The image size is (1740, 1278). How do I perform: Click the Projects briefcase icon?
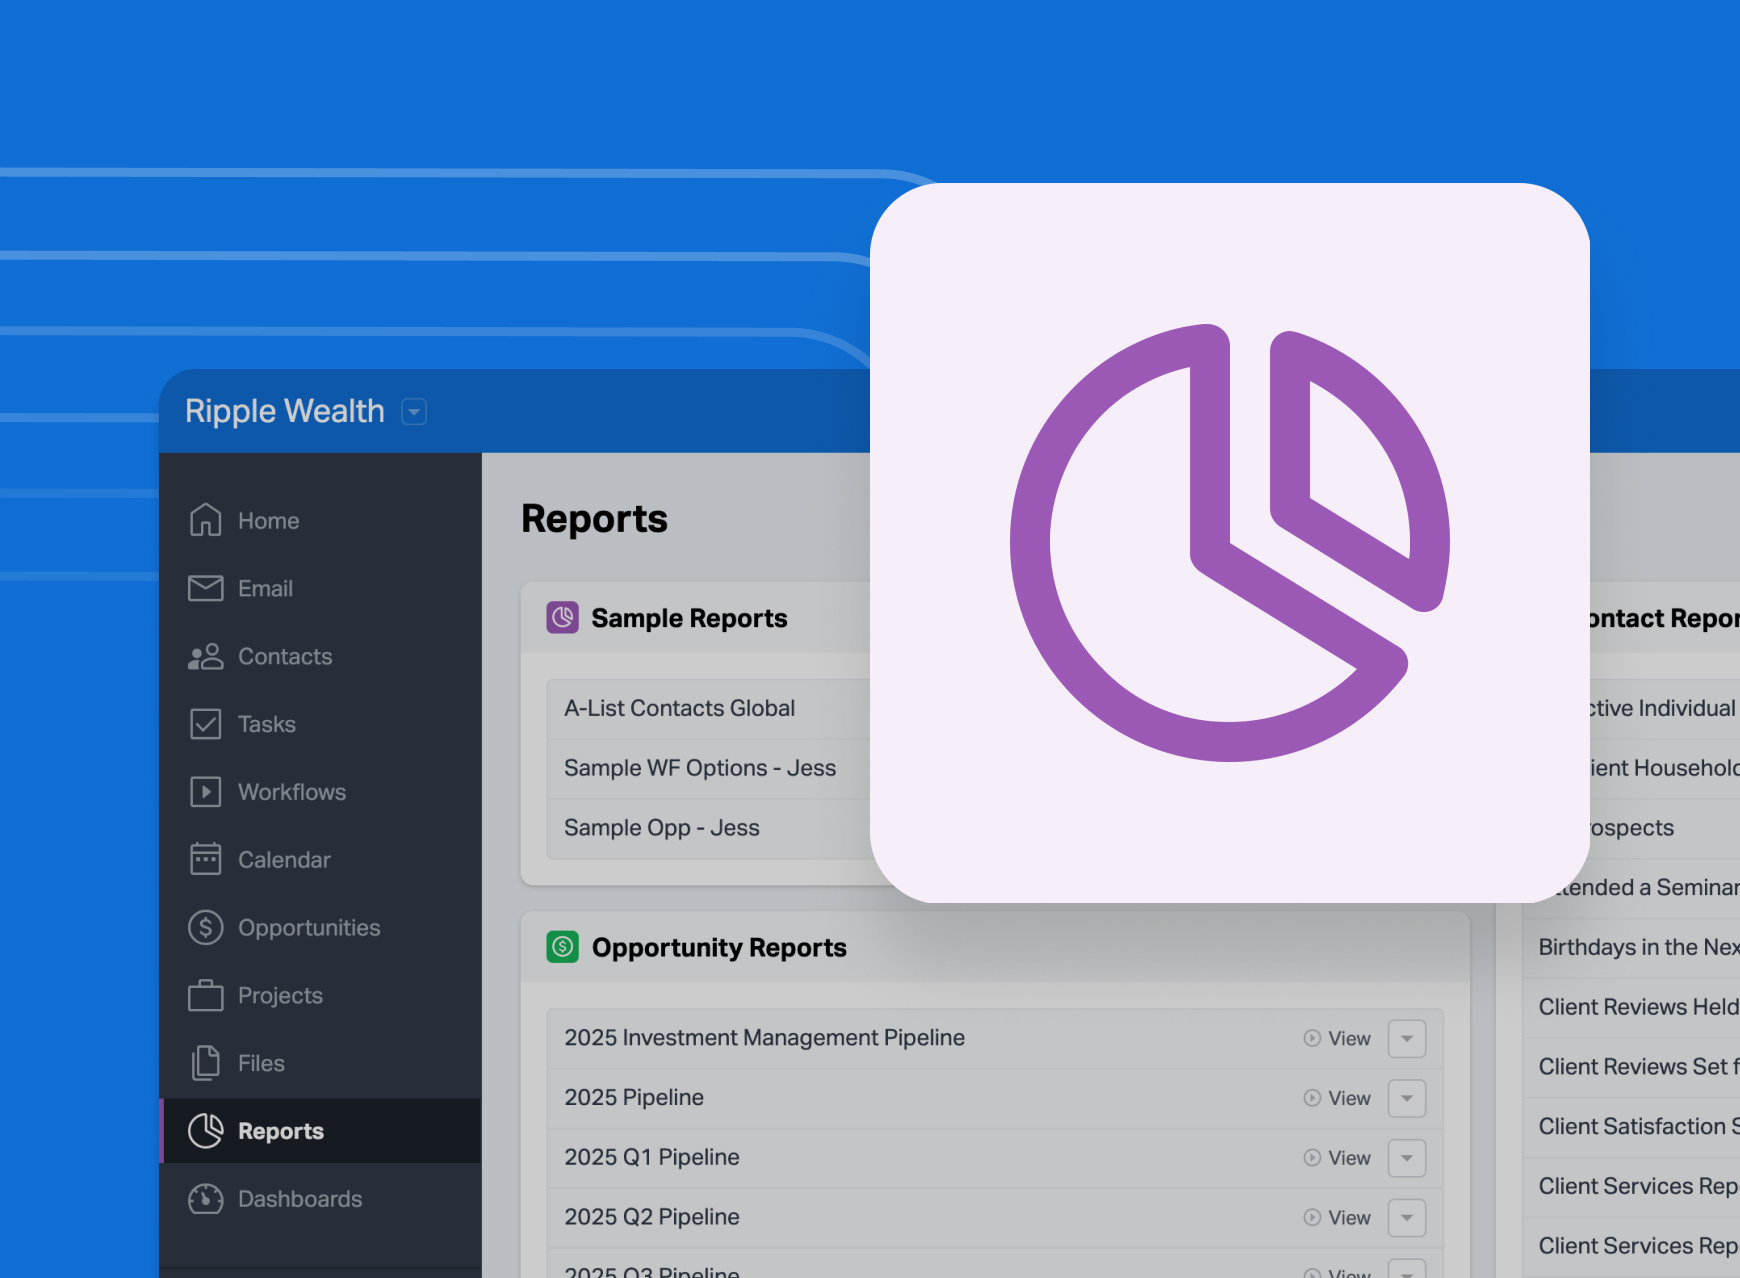[205, 995]
